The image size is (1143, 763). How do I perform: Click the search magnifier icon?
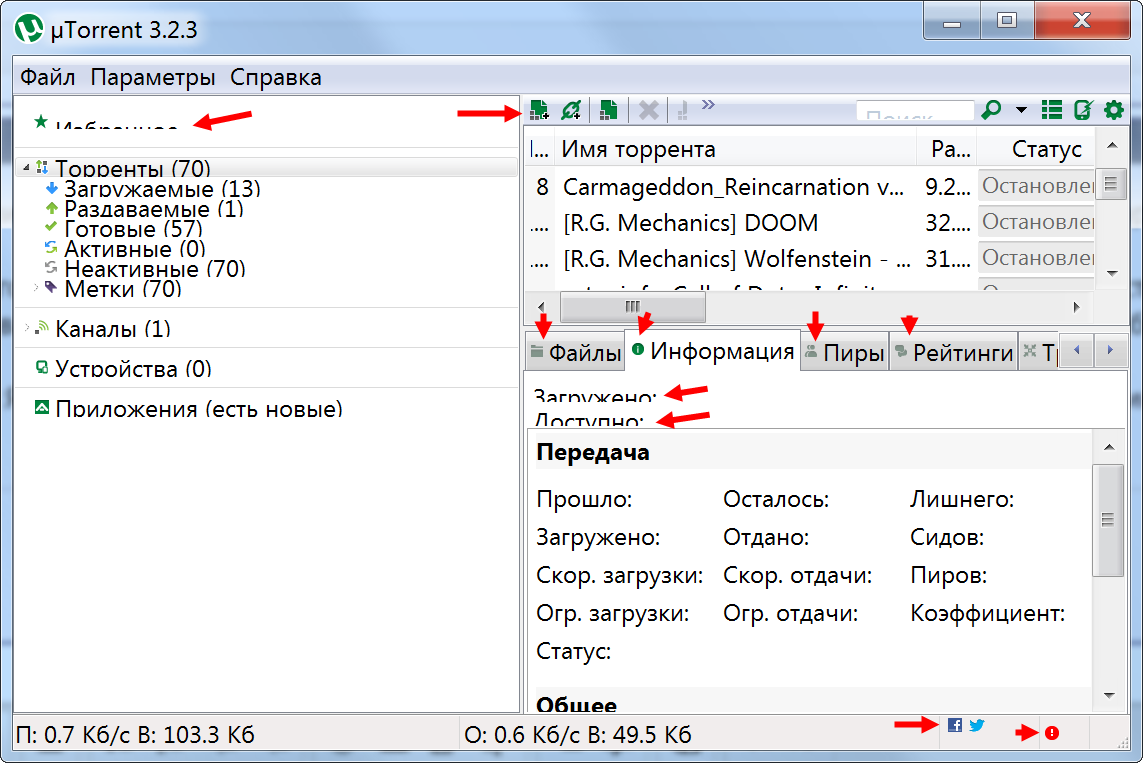click(x=990, y=110)
